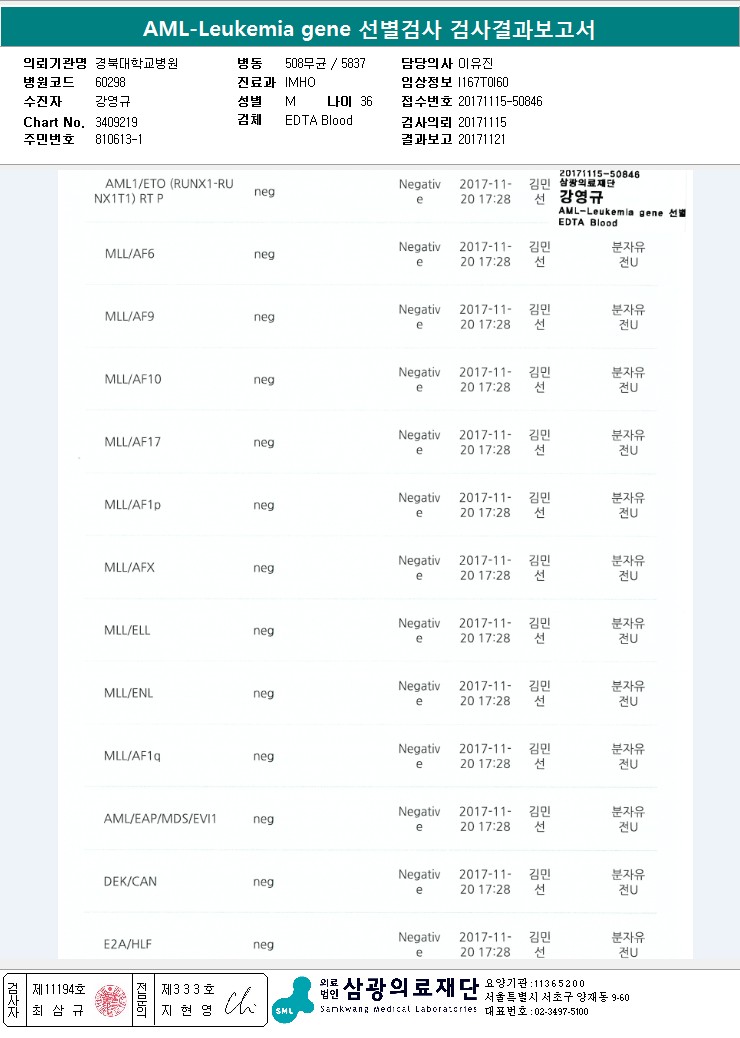This screenshot has height=1038, width=740.
Task: Select the MLL/AF6 test row name
Action: [x=130, y=254]
